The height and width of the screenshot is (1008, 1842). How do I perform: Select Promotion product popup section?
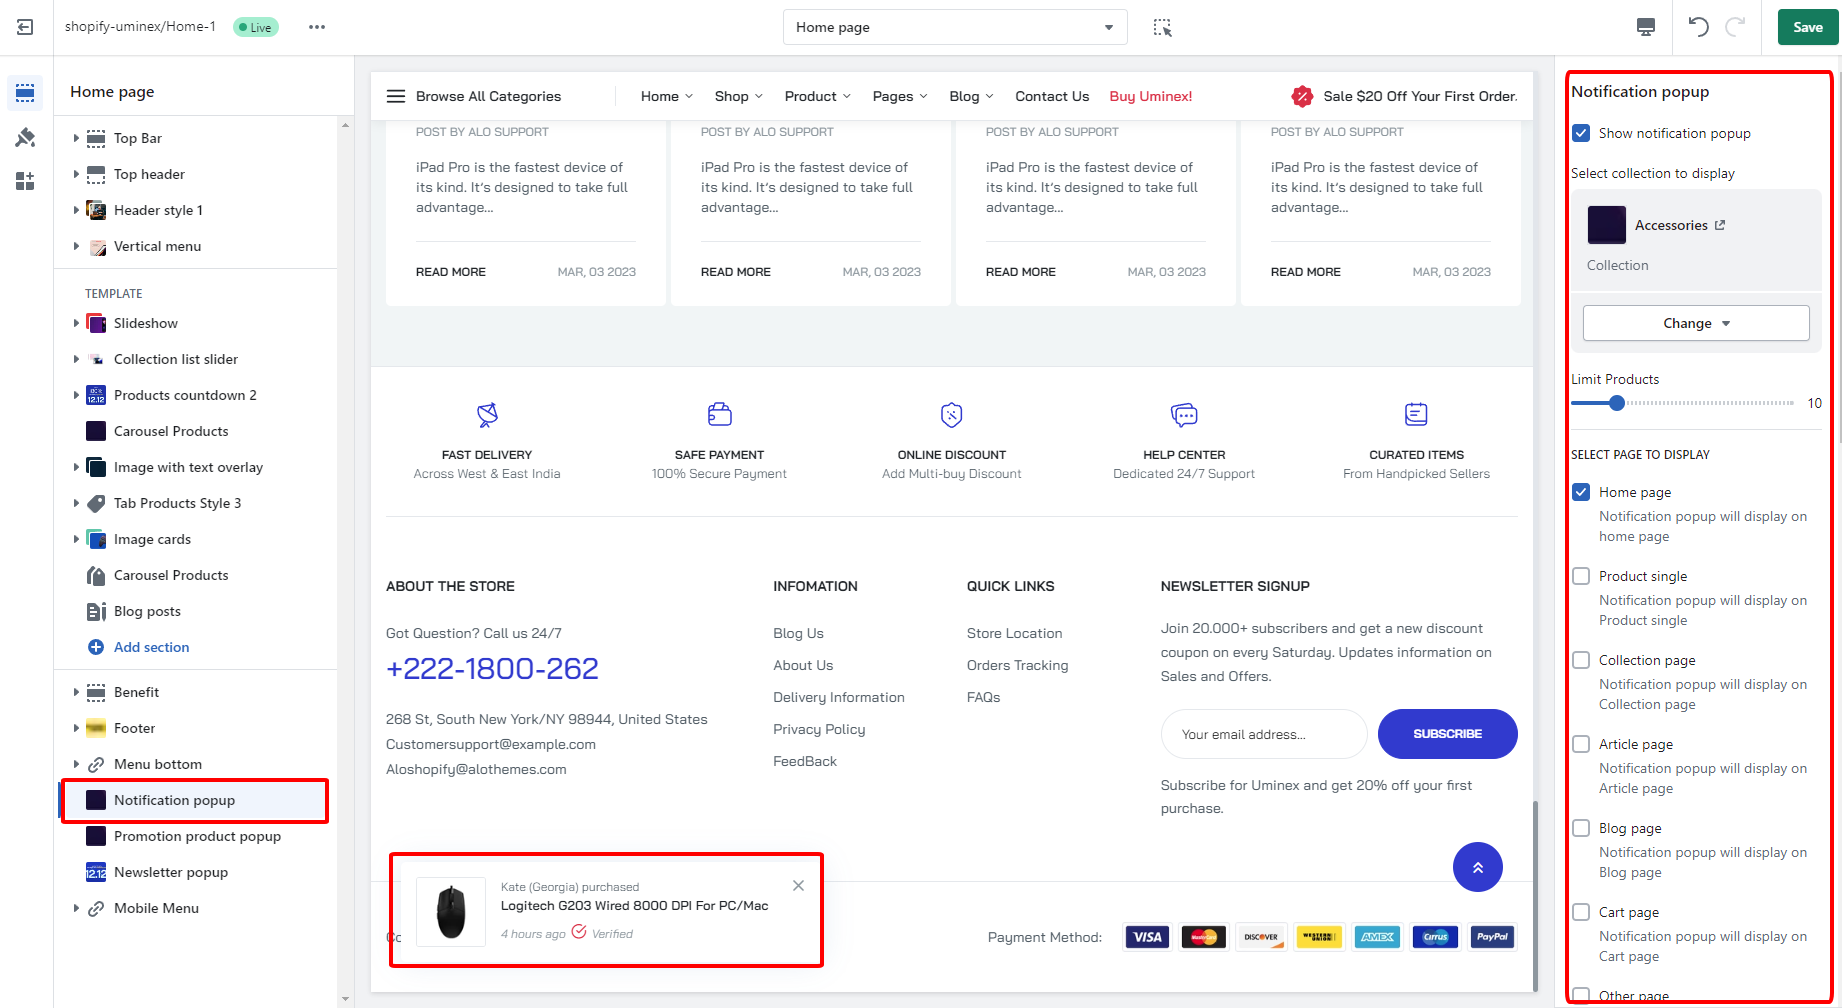click(x=197, y=836)
